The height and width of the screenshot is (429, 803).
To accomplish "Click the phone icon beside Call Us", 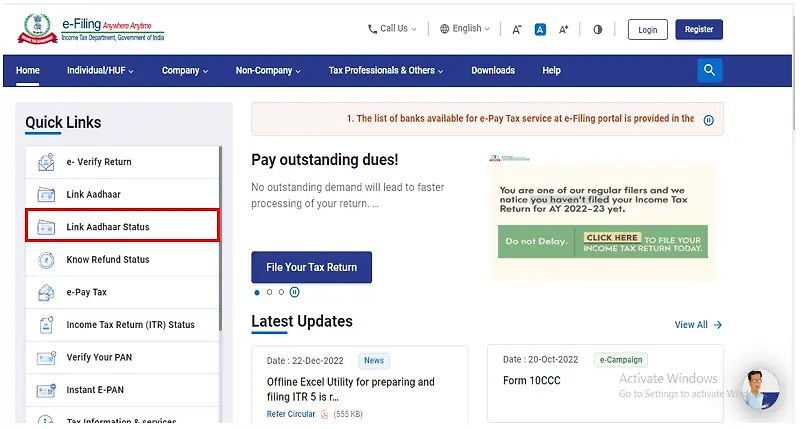I will 372,29.
